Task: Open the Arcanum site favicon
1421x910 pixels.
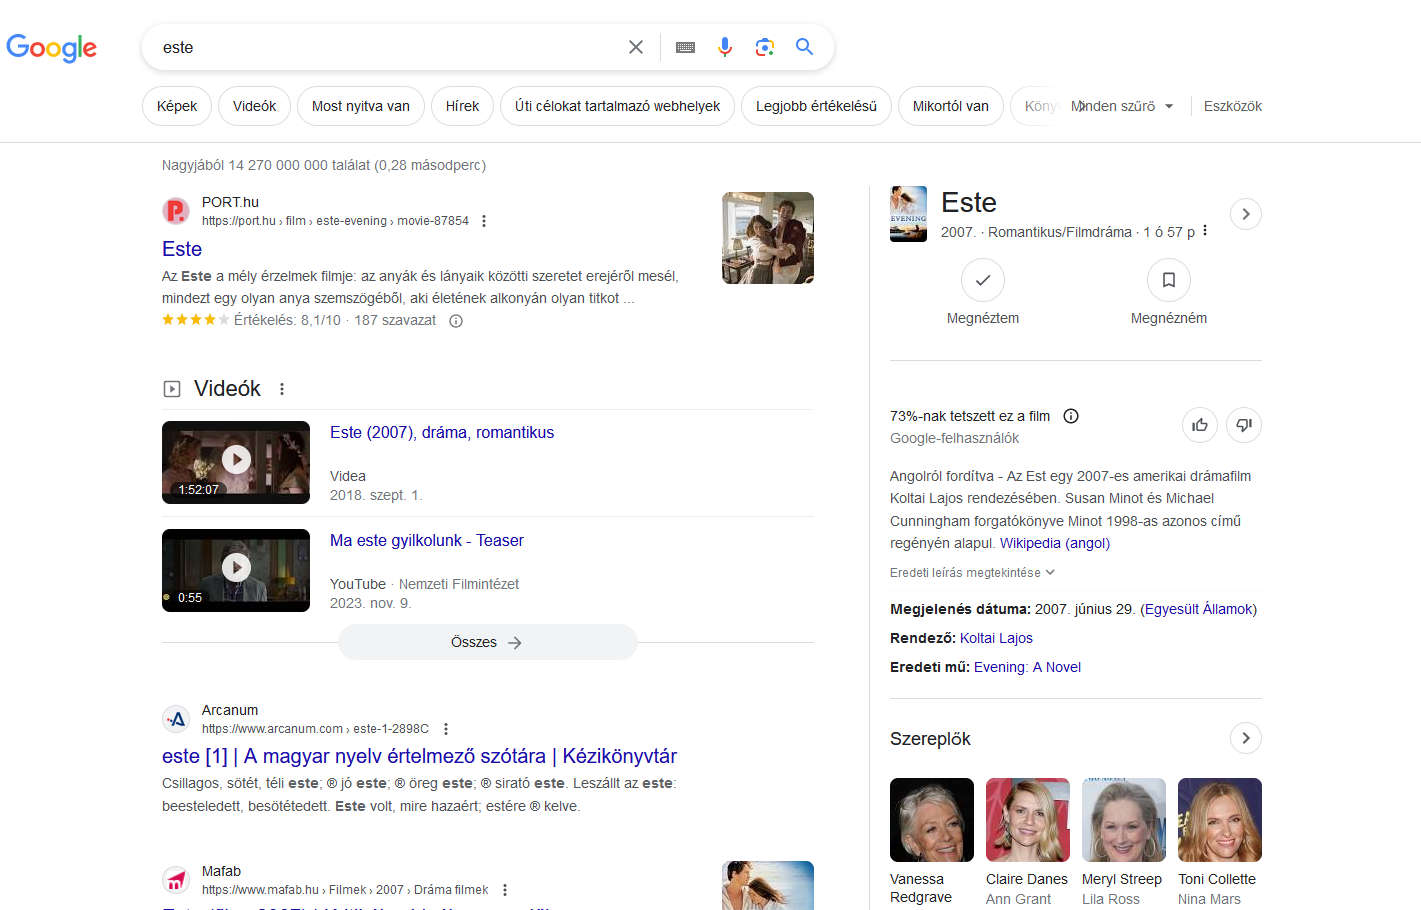Action: point(176,719)
